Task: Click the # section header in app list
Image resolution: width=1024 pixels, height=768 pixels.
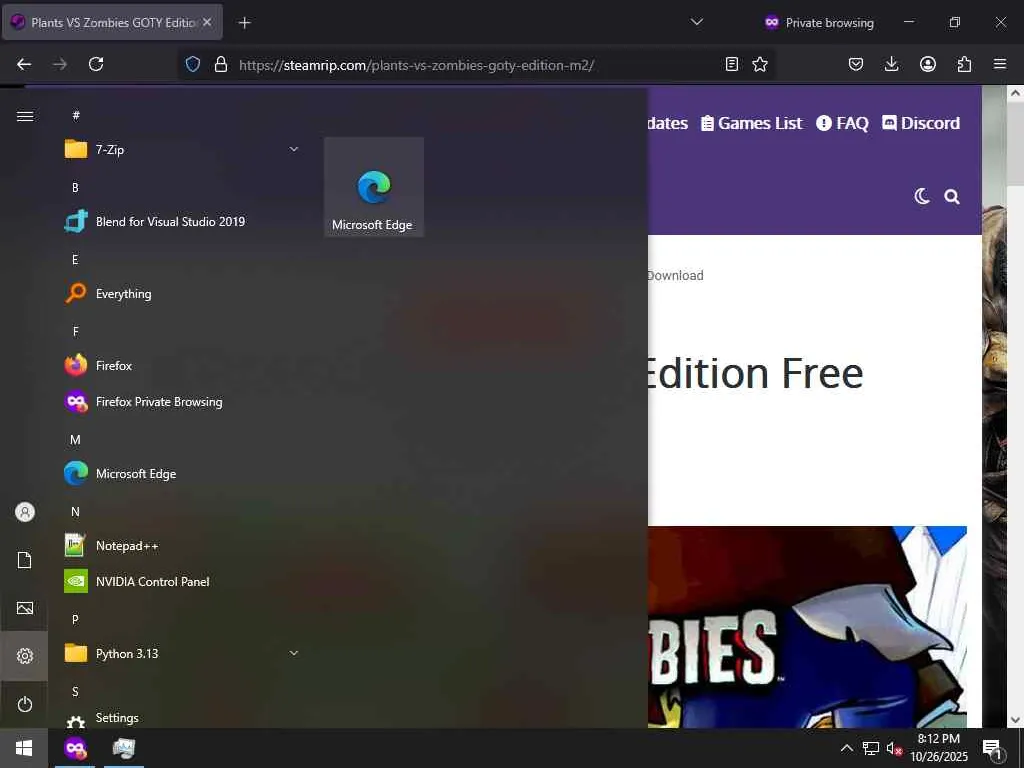Action: coord(76,116)
